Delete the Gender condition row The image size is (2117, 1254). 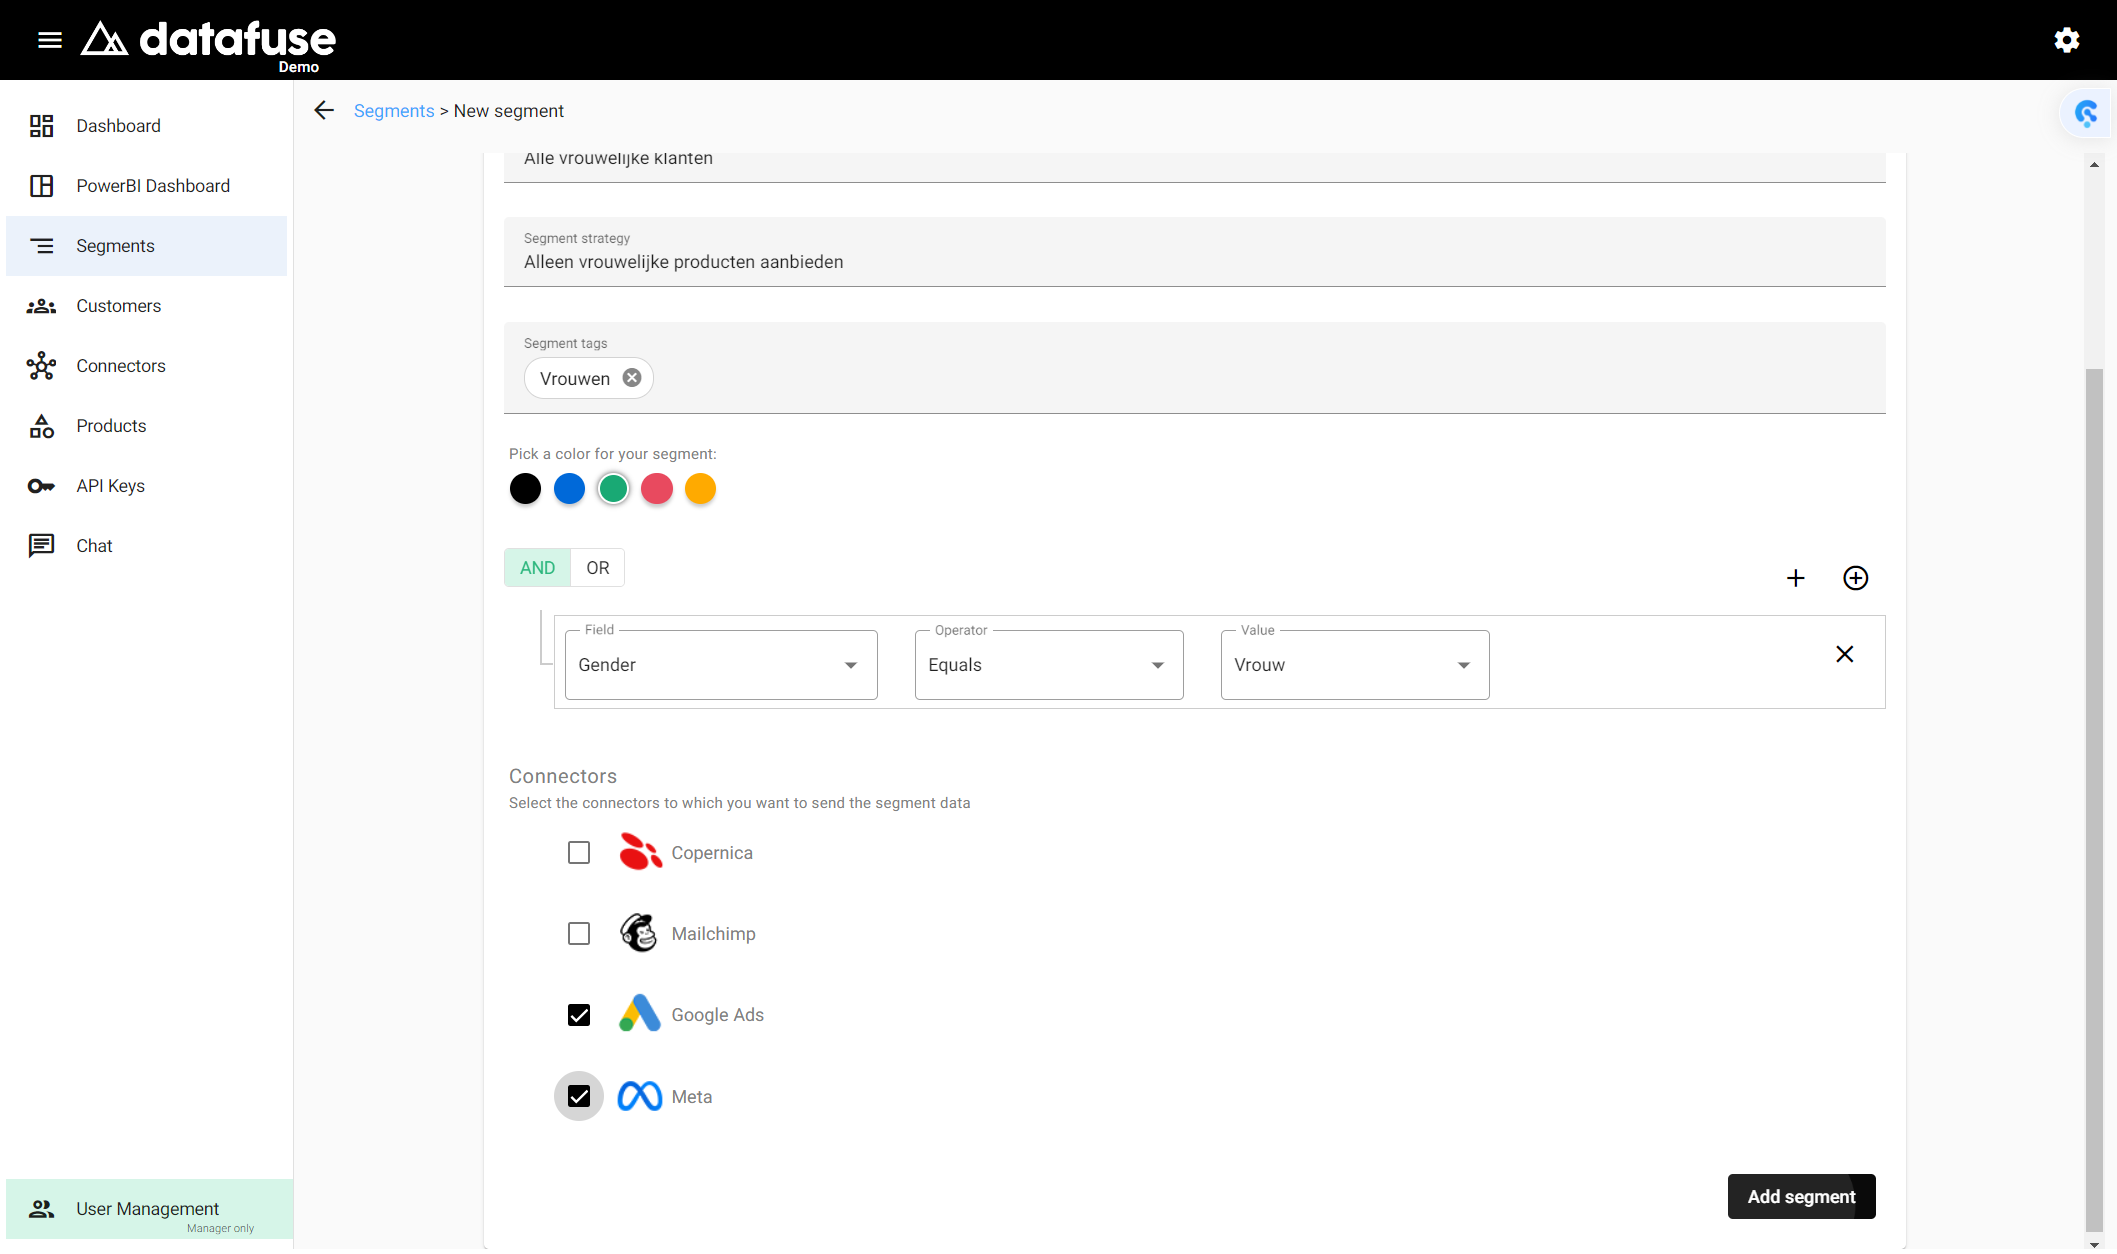pos(1845,654)
